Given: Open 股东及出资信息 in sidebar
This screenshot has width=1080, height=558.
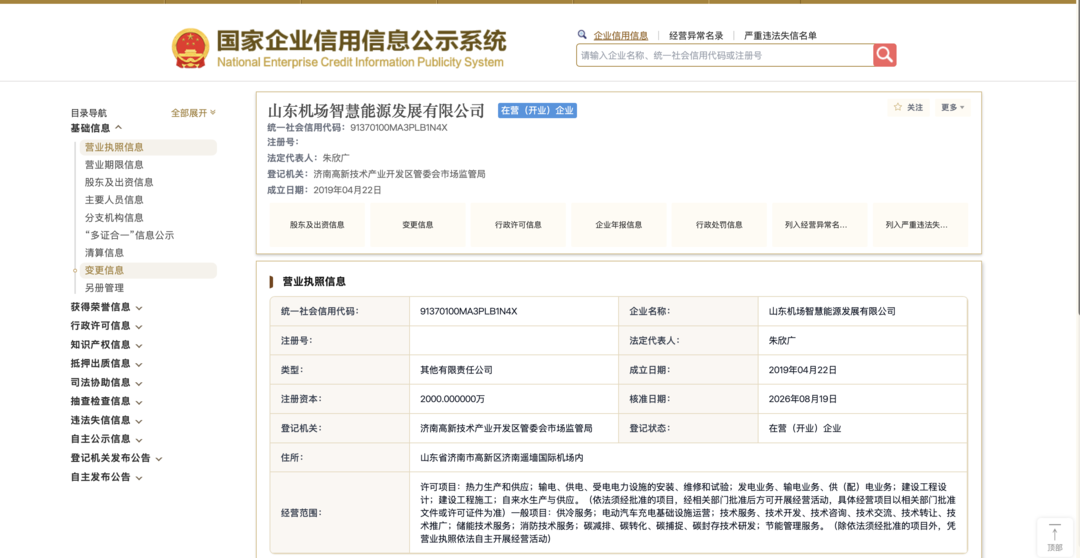Looking at the screenshot, I should pyautogui.click(x=119, y=183).
